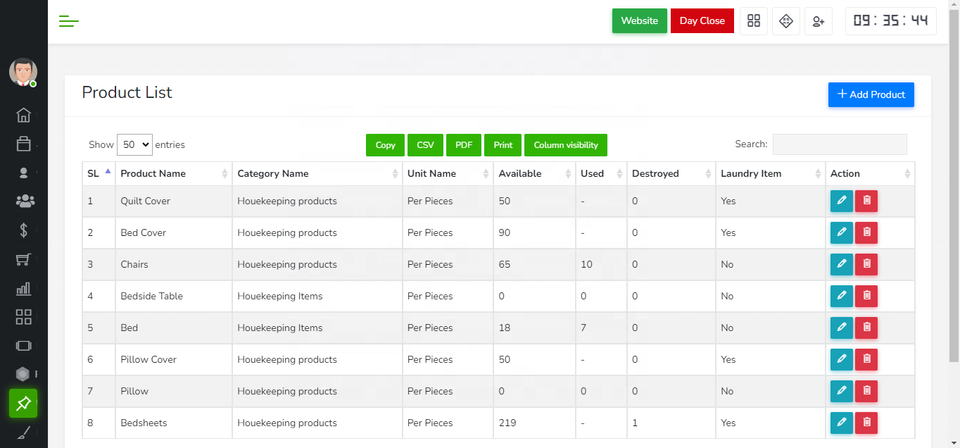Delete the Chairs product row
The image size is (960, 448).
click(866, 265)
